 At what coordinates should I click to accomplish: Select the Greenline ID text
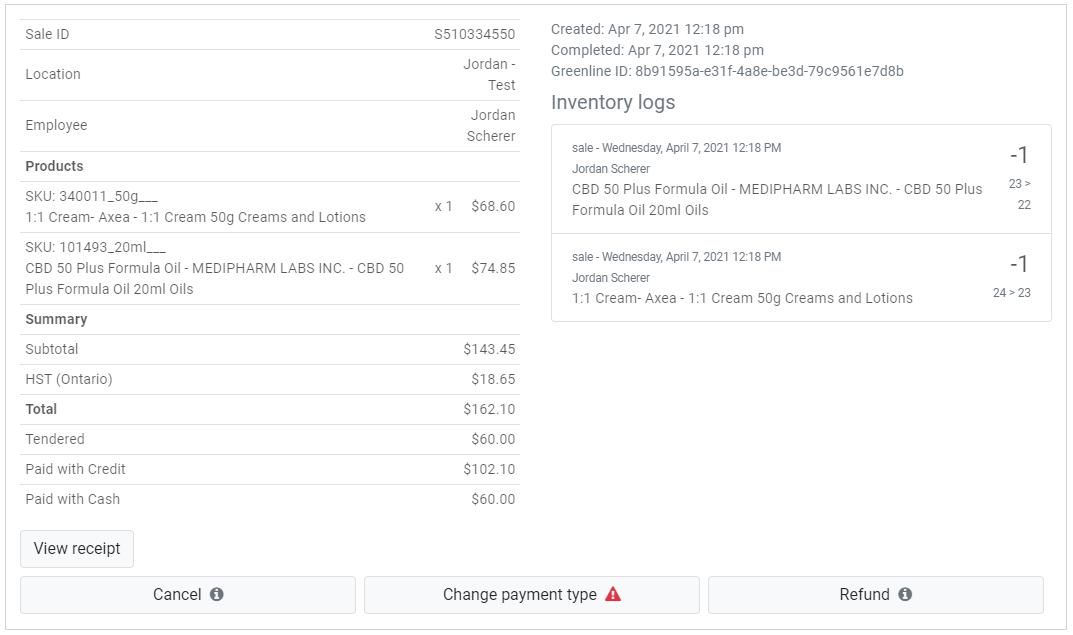[727, 71]
